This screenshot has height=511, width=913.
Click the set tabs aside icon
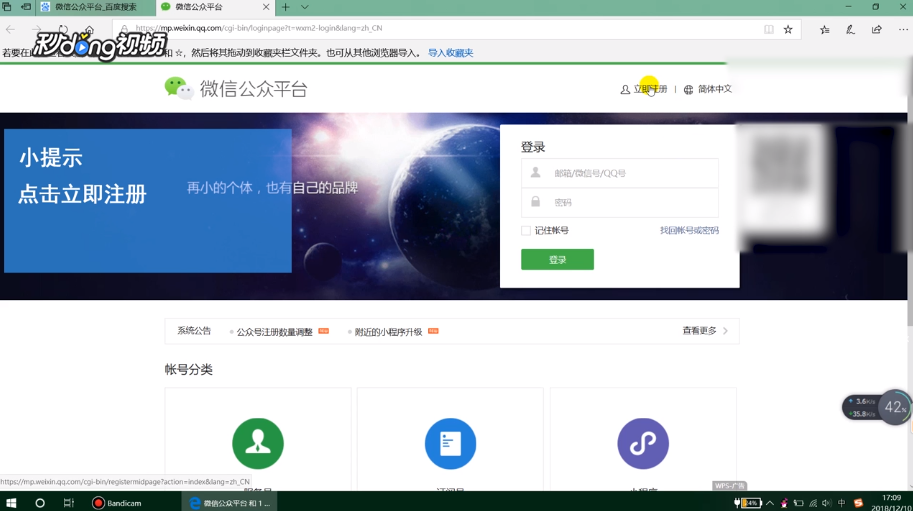coord(26,7)
